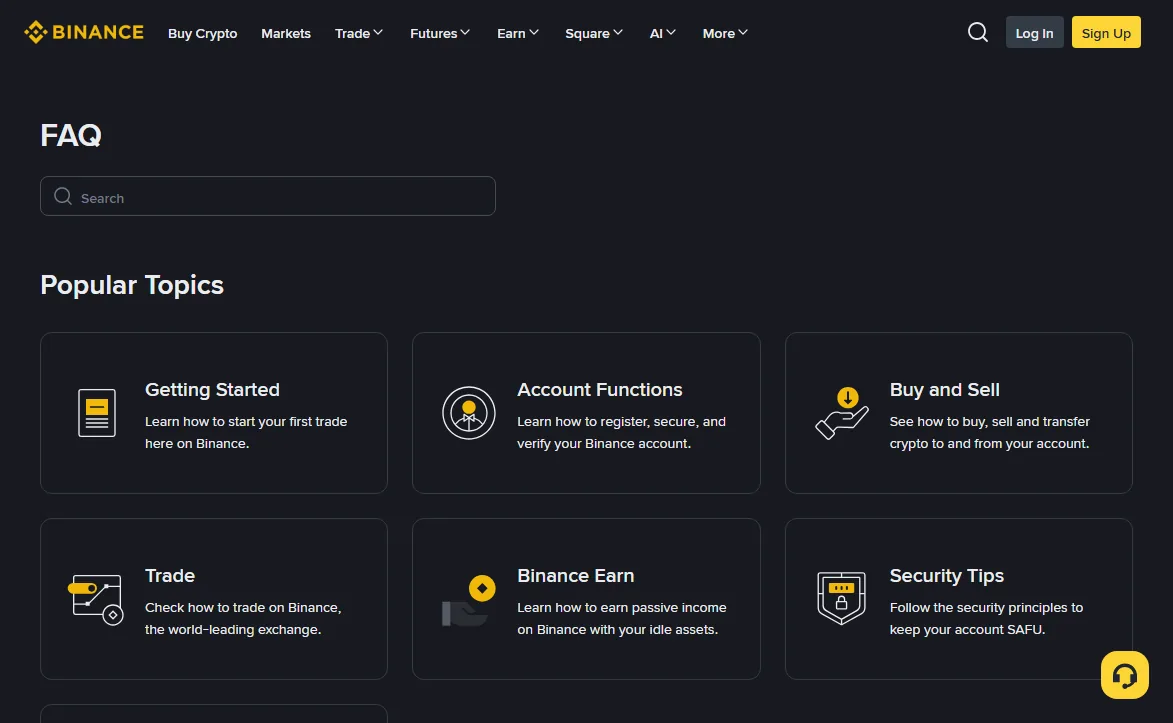Expand the Futures dropdown menu
The image size is (1173, 723).
coord(440,33)
